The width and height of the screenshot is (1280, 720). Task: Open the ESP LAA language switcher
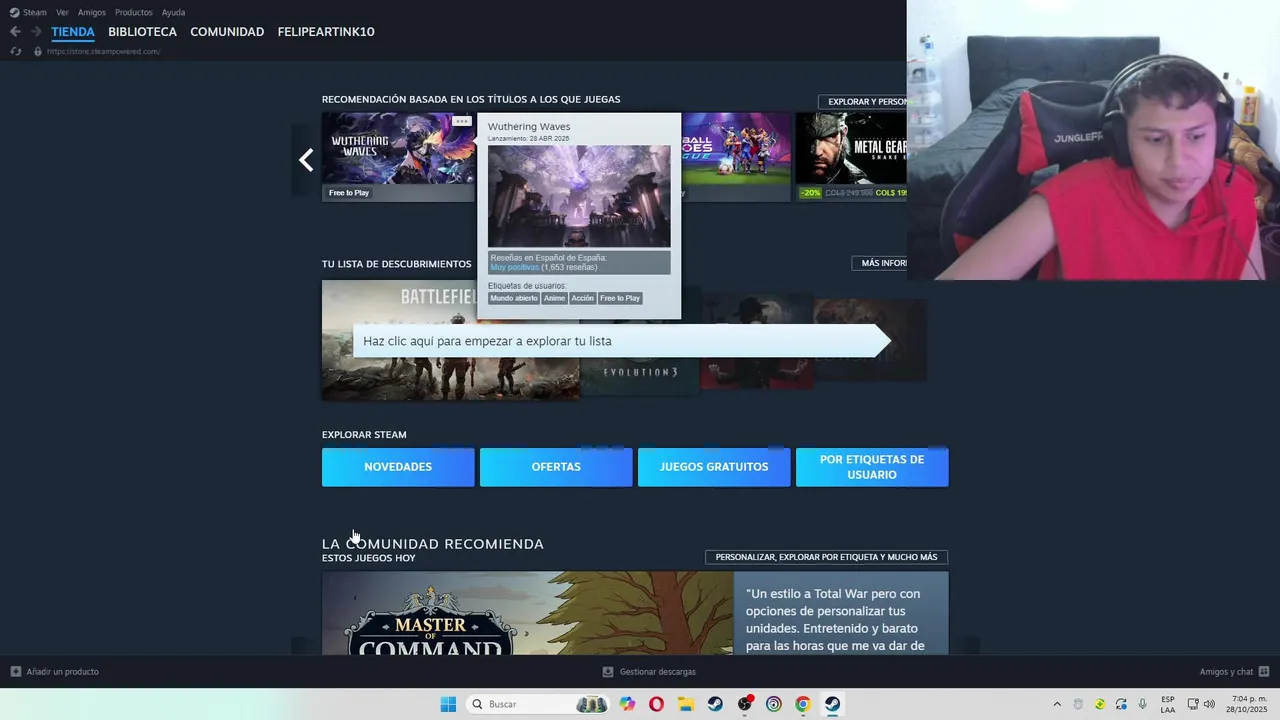tap(1168, 704)
